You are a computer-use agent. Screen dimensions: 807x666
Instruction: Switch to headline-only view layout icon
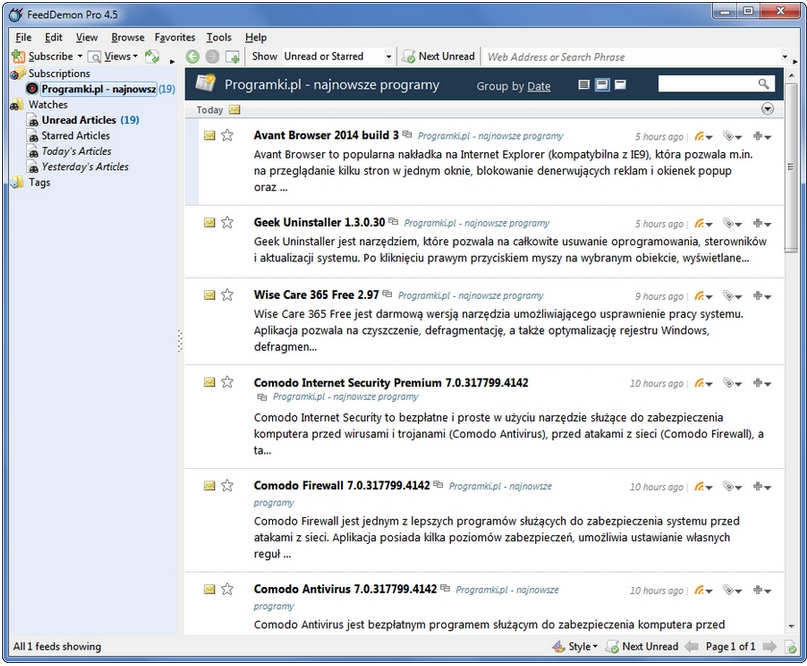click(x=584, y=84)
